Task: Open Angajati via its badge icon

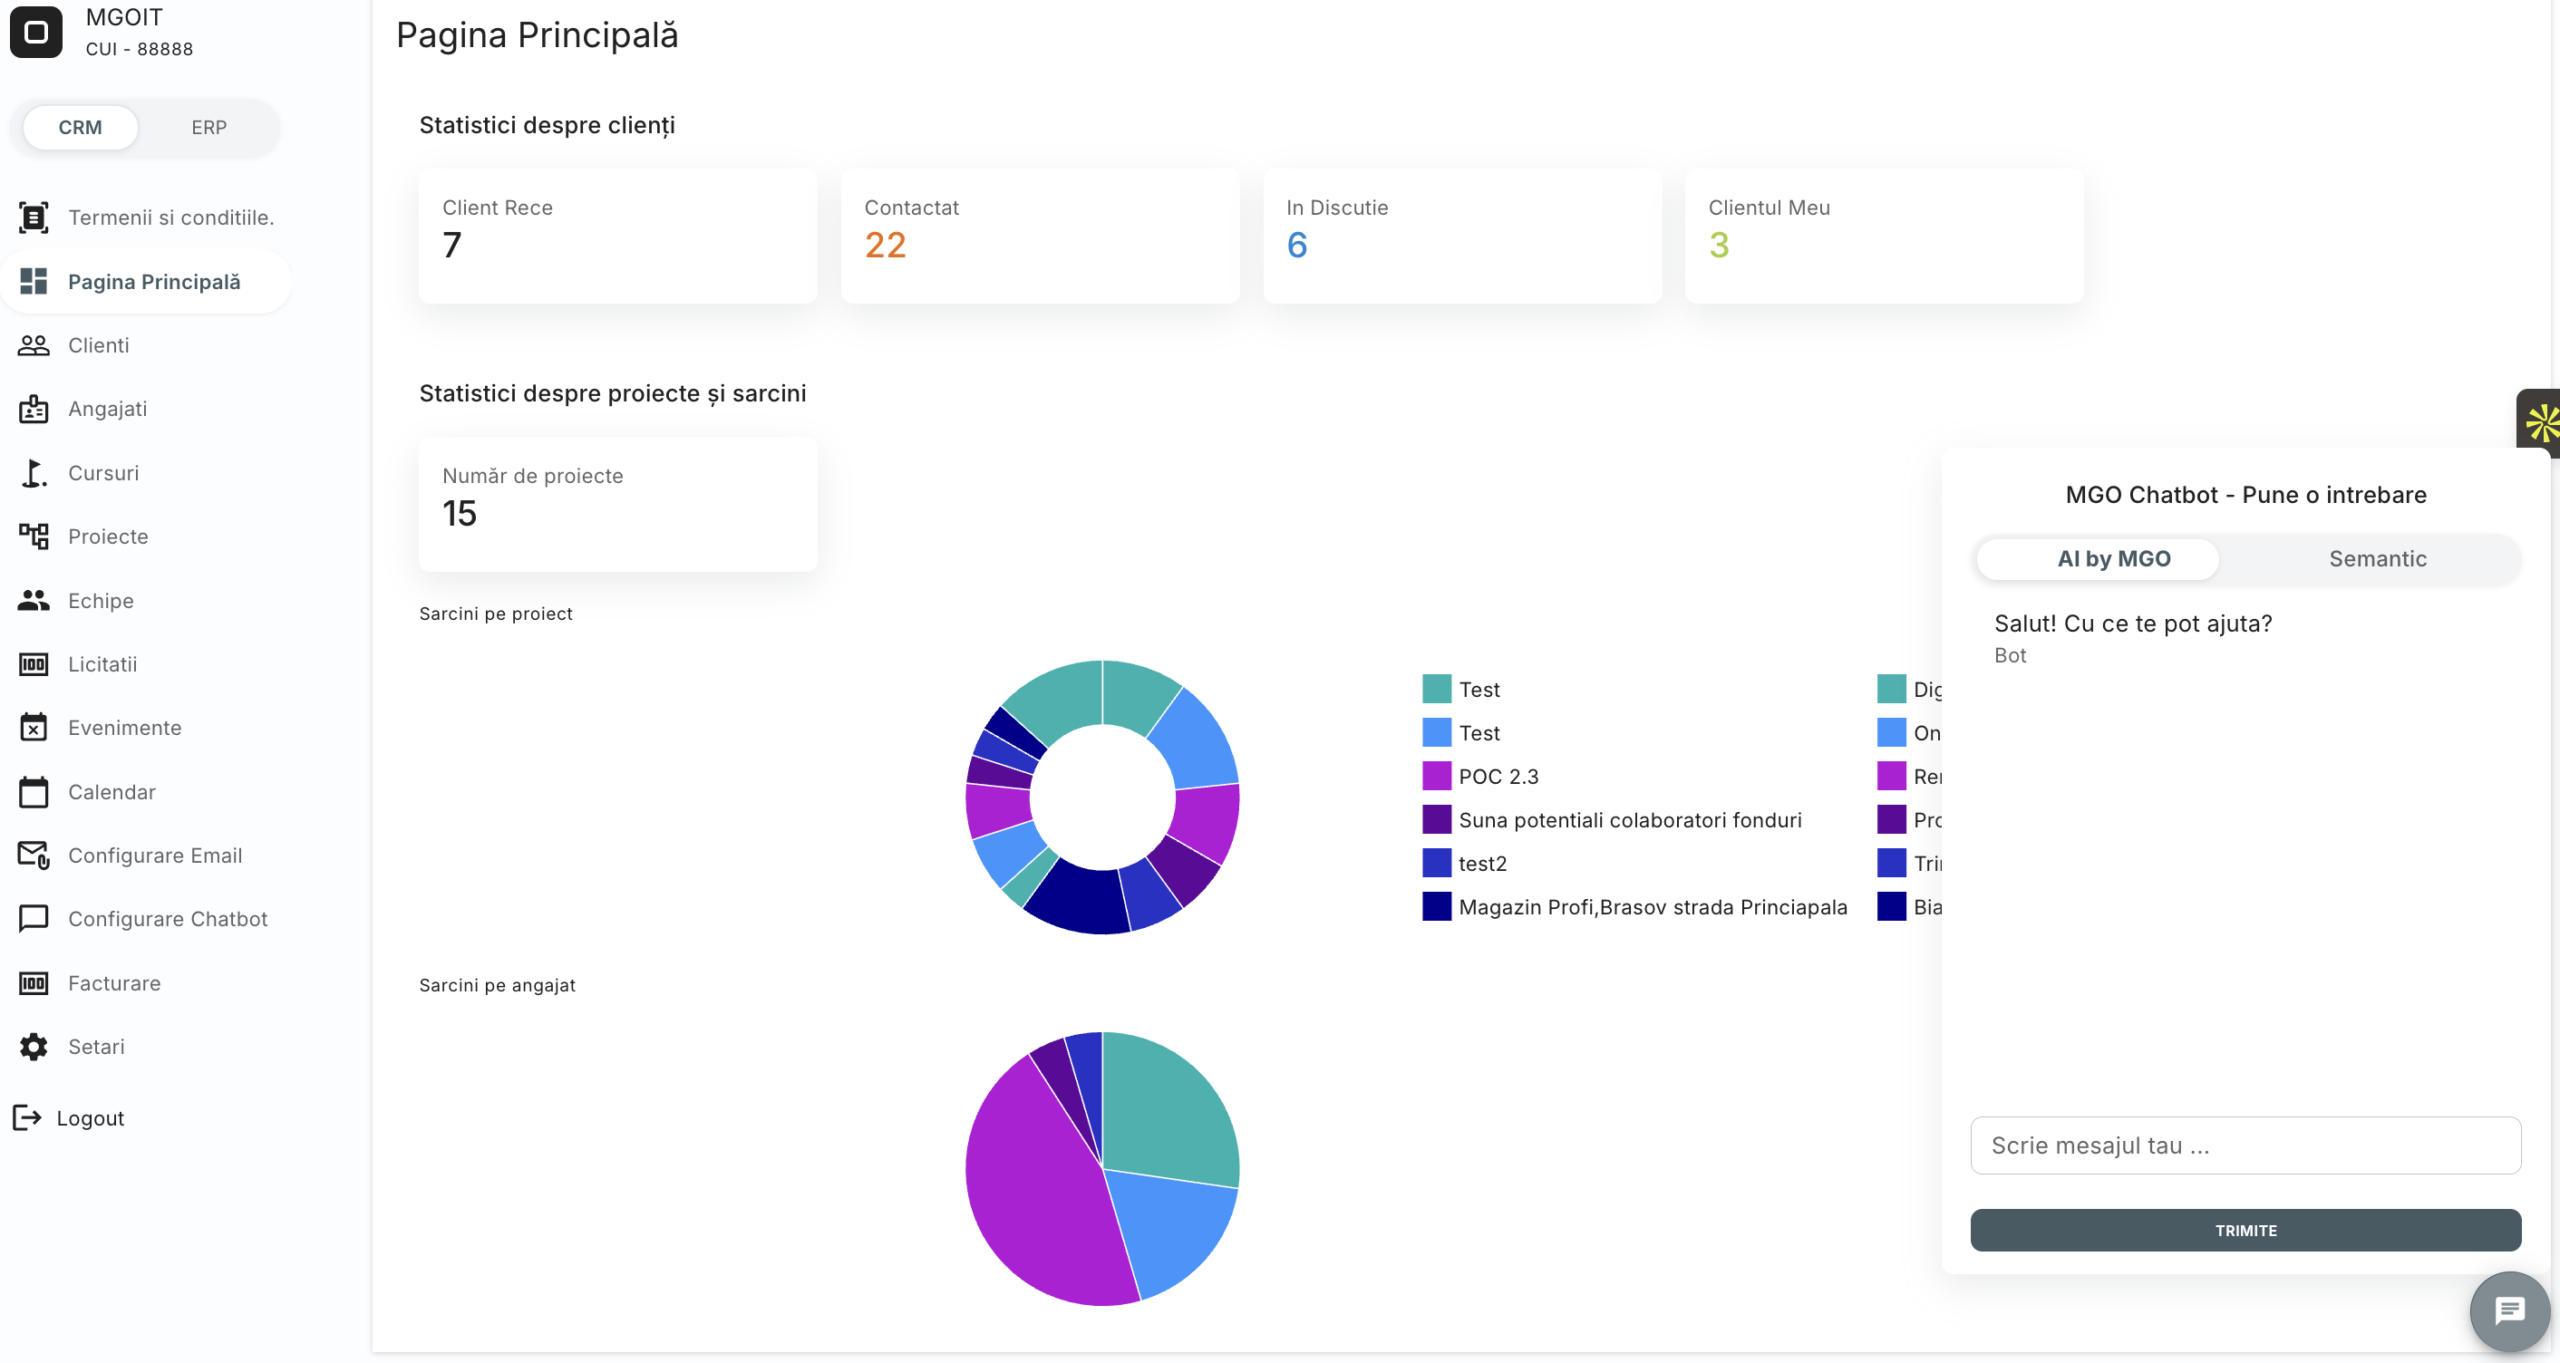Action: [33, 409]
